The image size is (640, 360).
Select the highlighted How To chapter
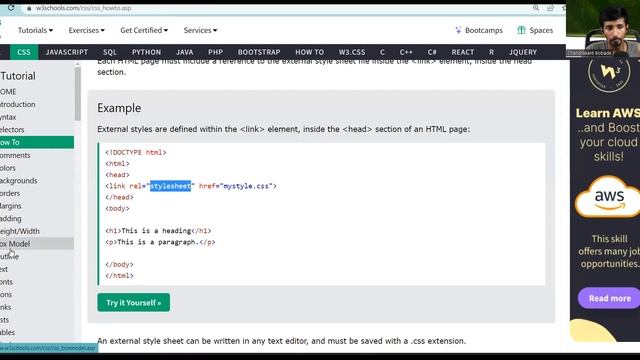(x=37, y=142)
